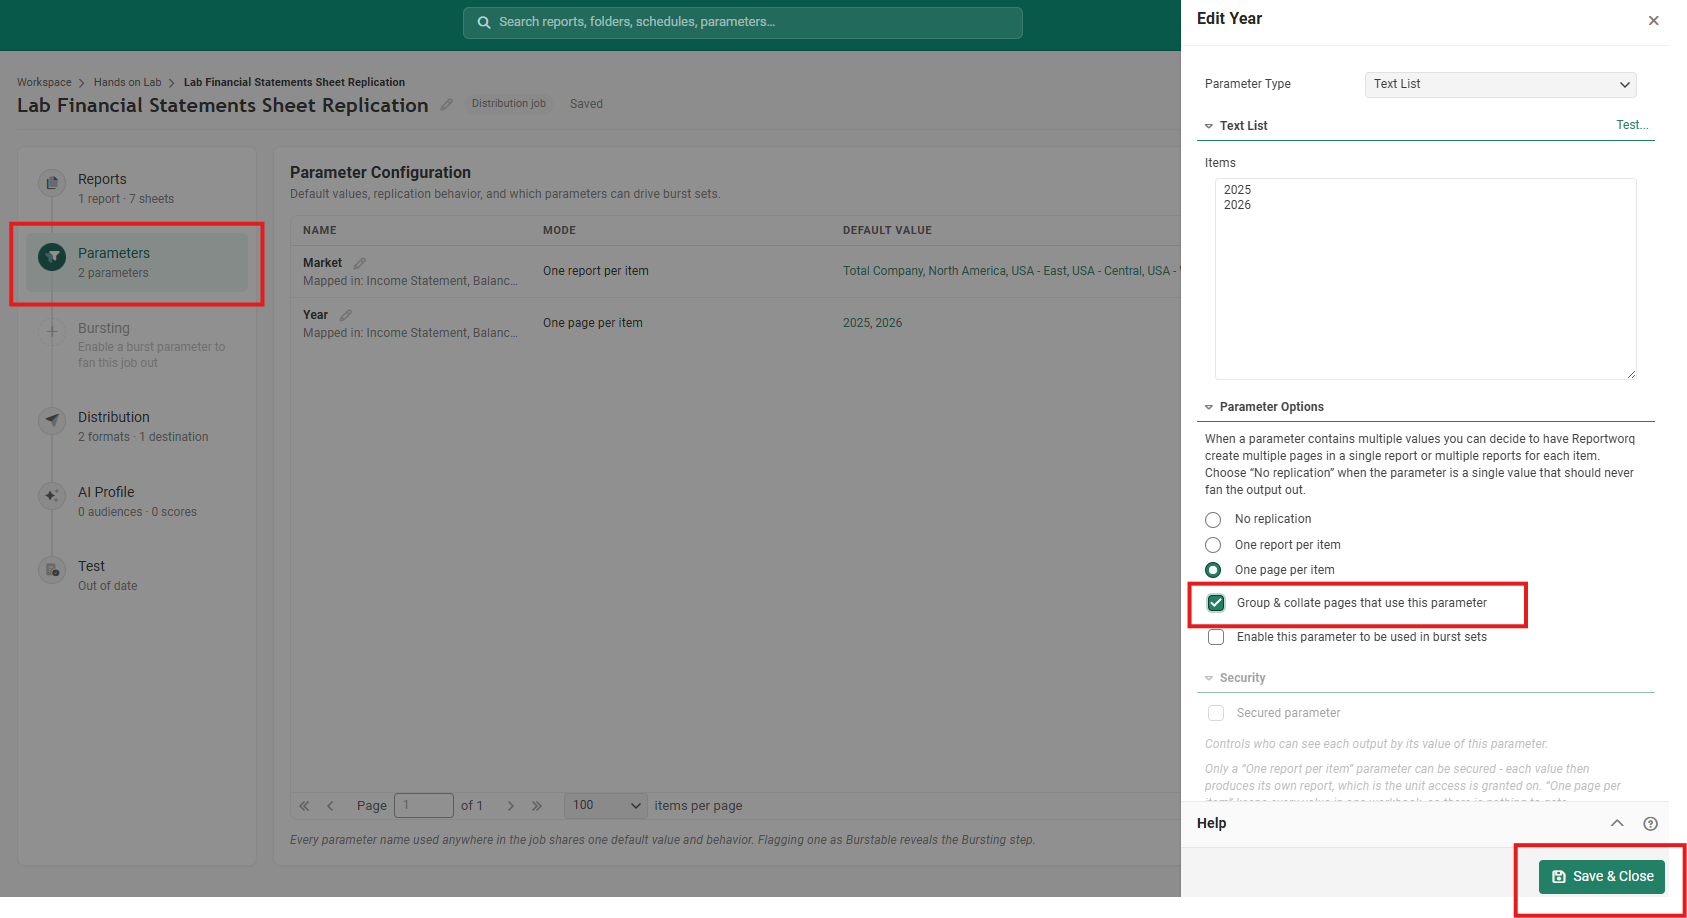This screenshot has height=918, width=1687.
Task: Close the Edit Year panel
Action: (1654, 20)
